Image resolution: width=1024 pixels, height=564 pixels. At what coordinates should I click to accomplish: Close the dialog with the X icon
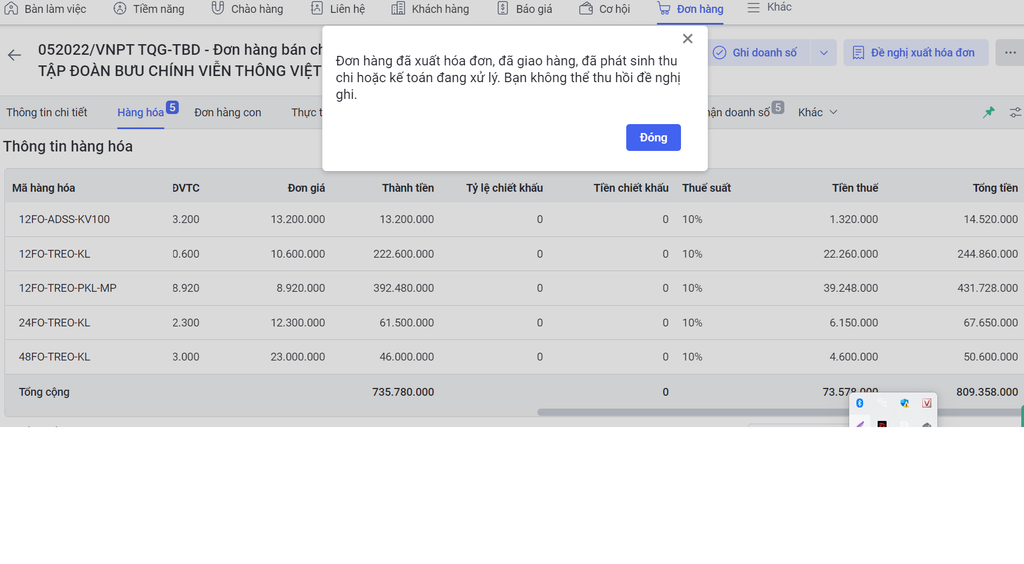687,39
